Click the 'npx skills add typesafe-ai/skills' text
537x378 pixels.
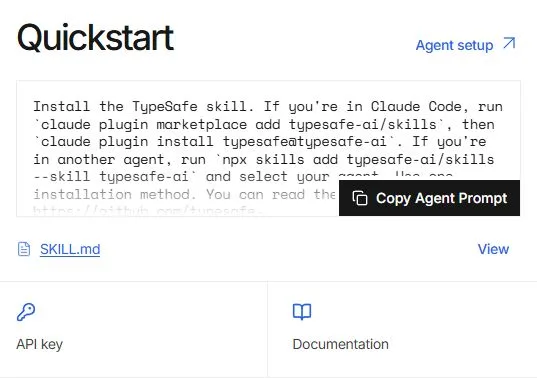[x=354, y=159]
